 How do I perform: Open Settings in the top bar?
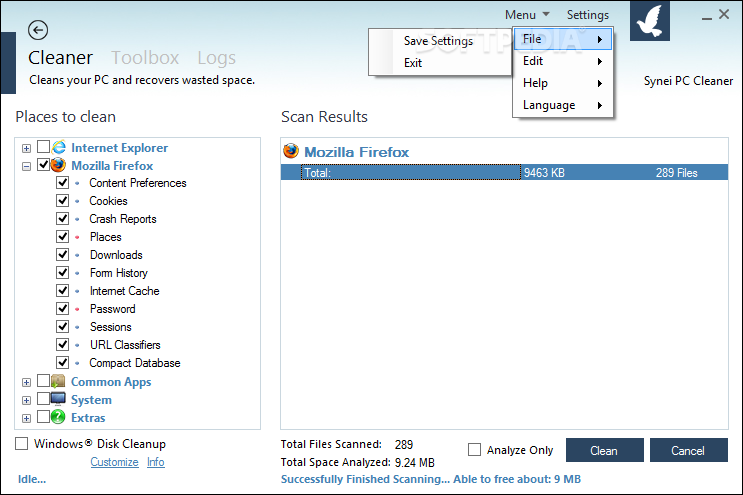(x=588, y=15)
